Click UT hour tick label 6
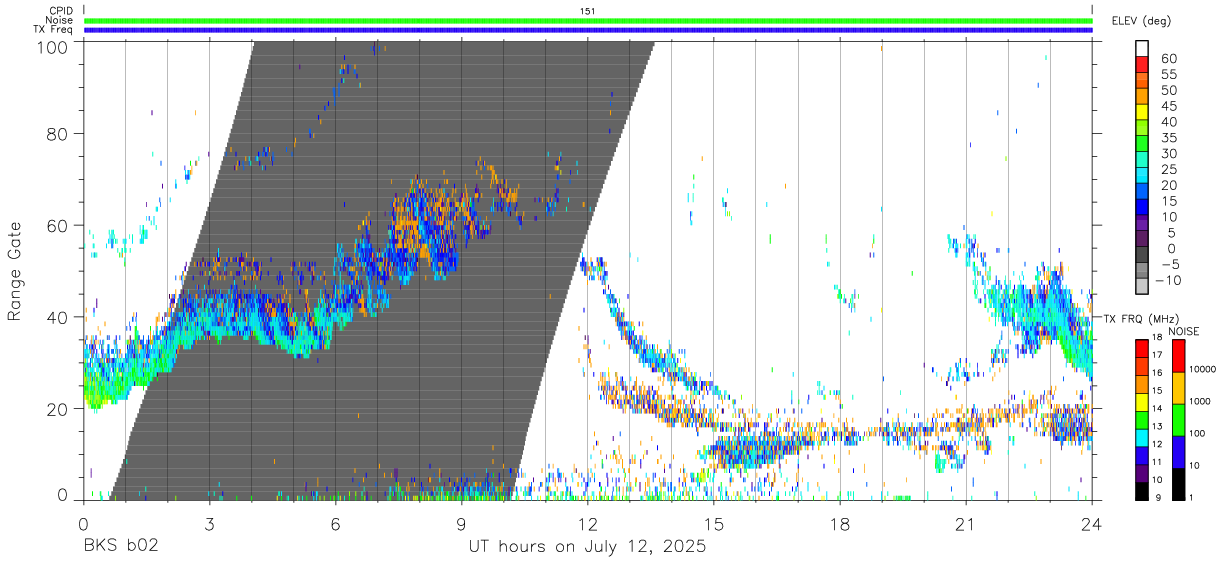Viewport: 1228px width, 567px height. tap(335, 524)
